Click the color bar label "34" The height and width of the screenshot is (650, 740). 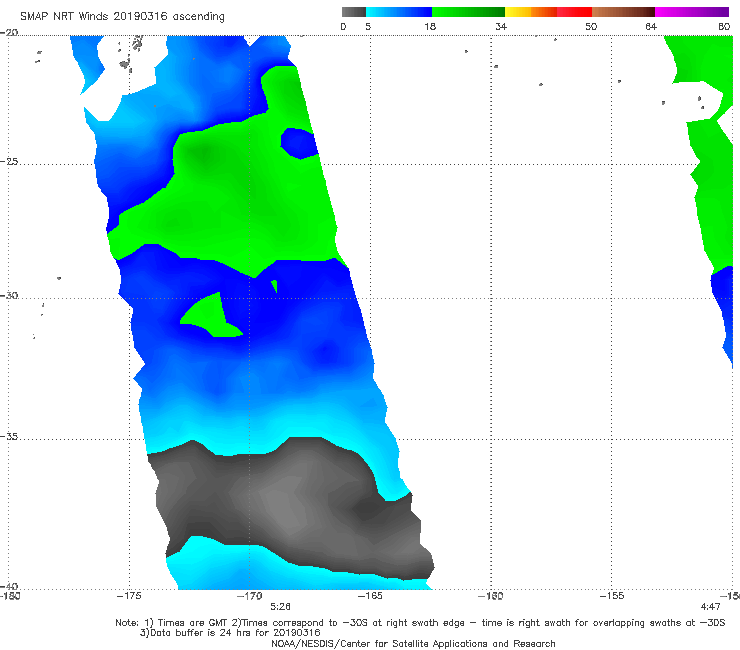click(x=501, y=26)
